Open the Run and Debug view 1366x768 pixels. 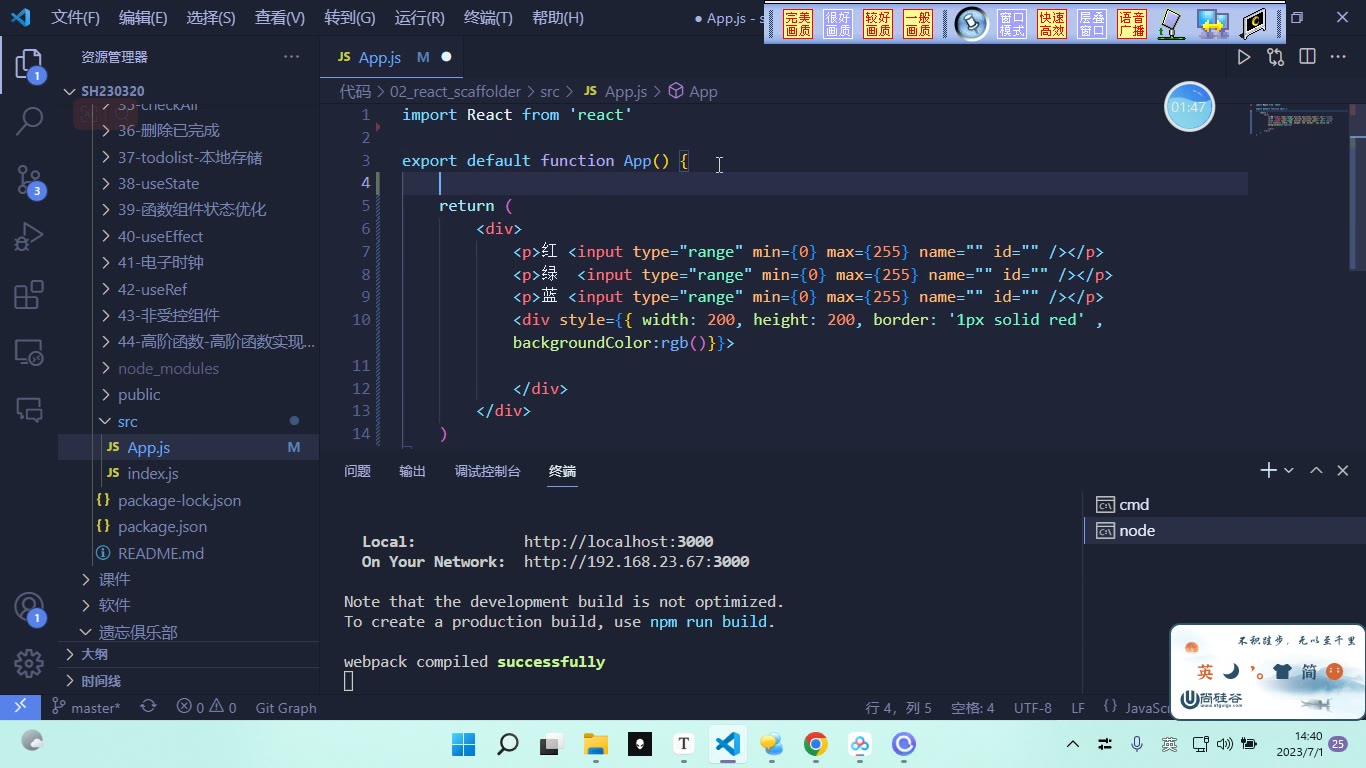[29, 237]
